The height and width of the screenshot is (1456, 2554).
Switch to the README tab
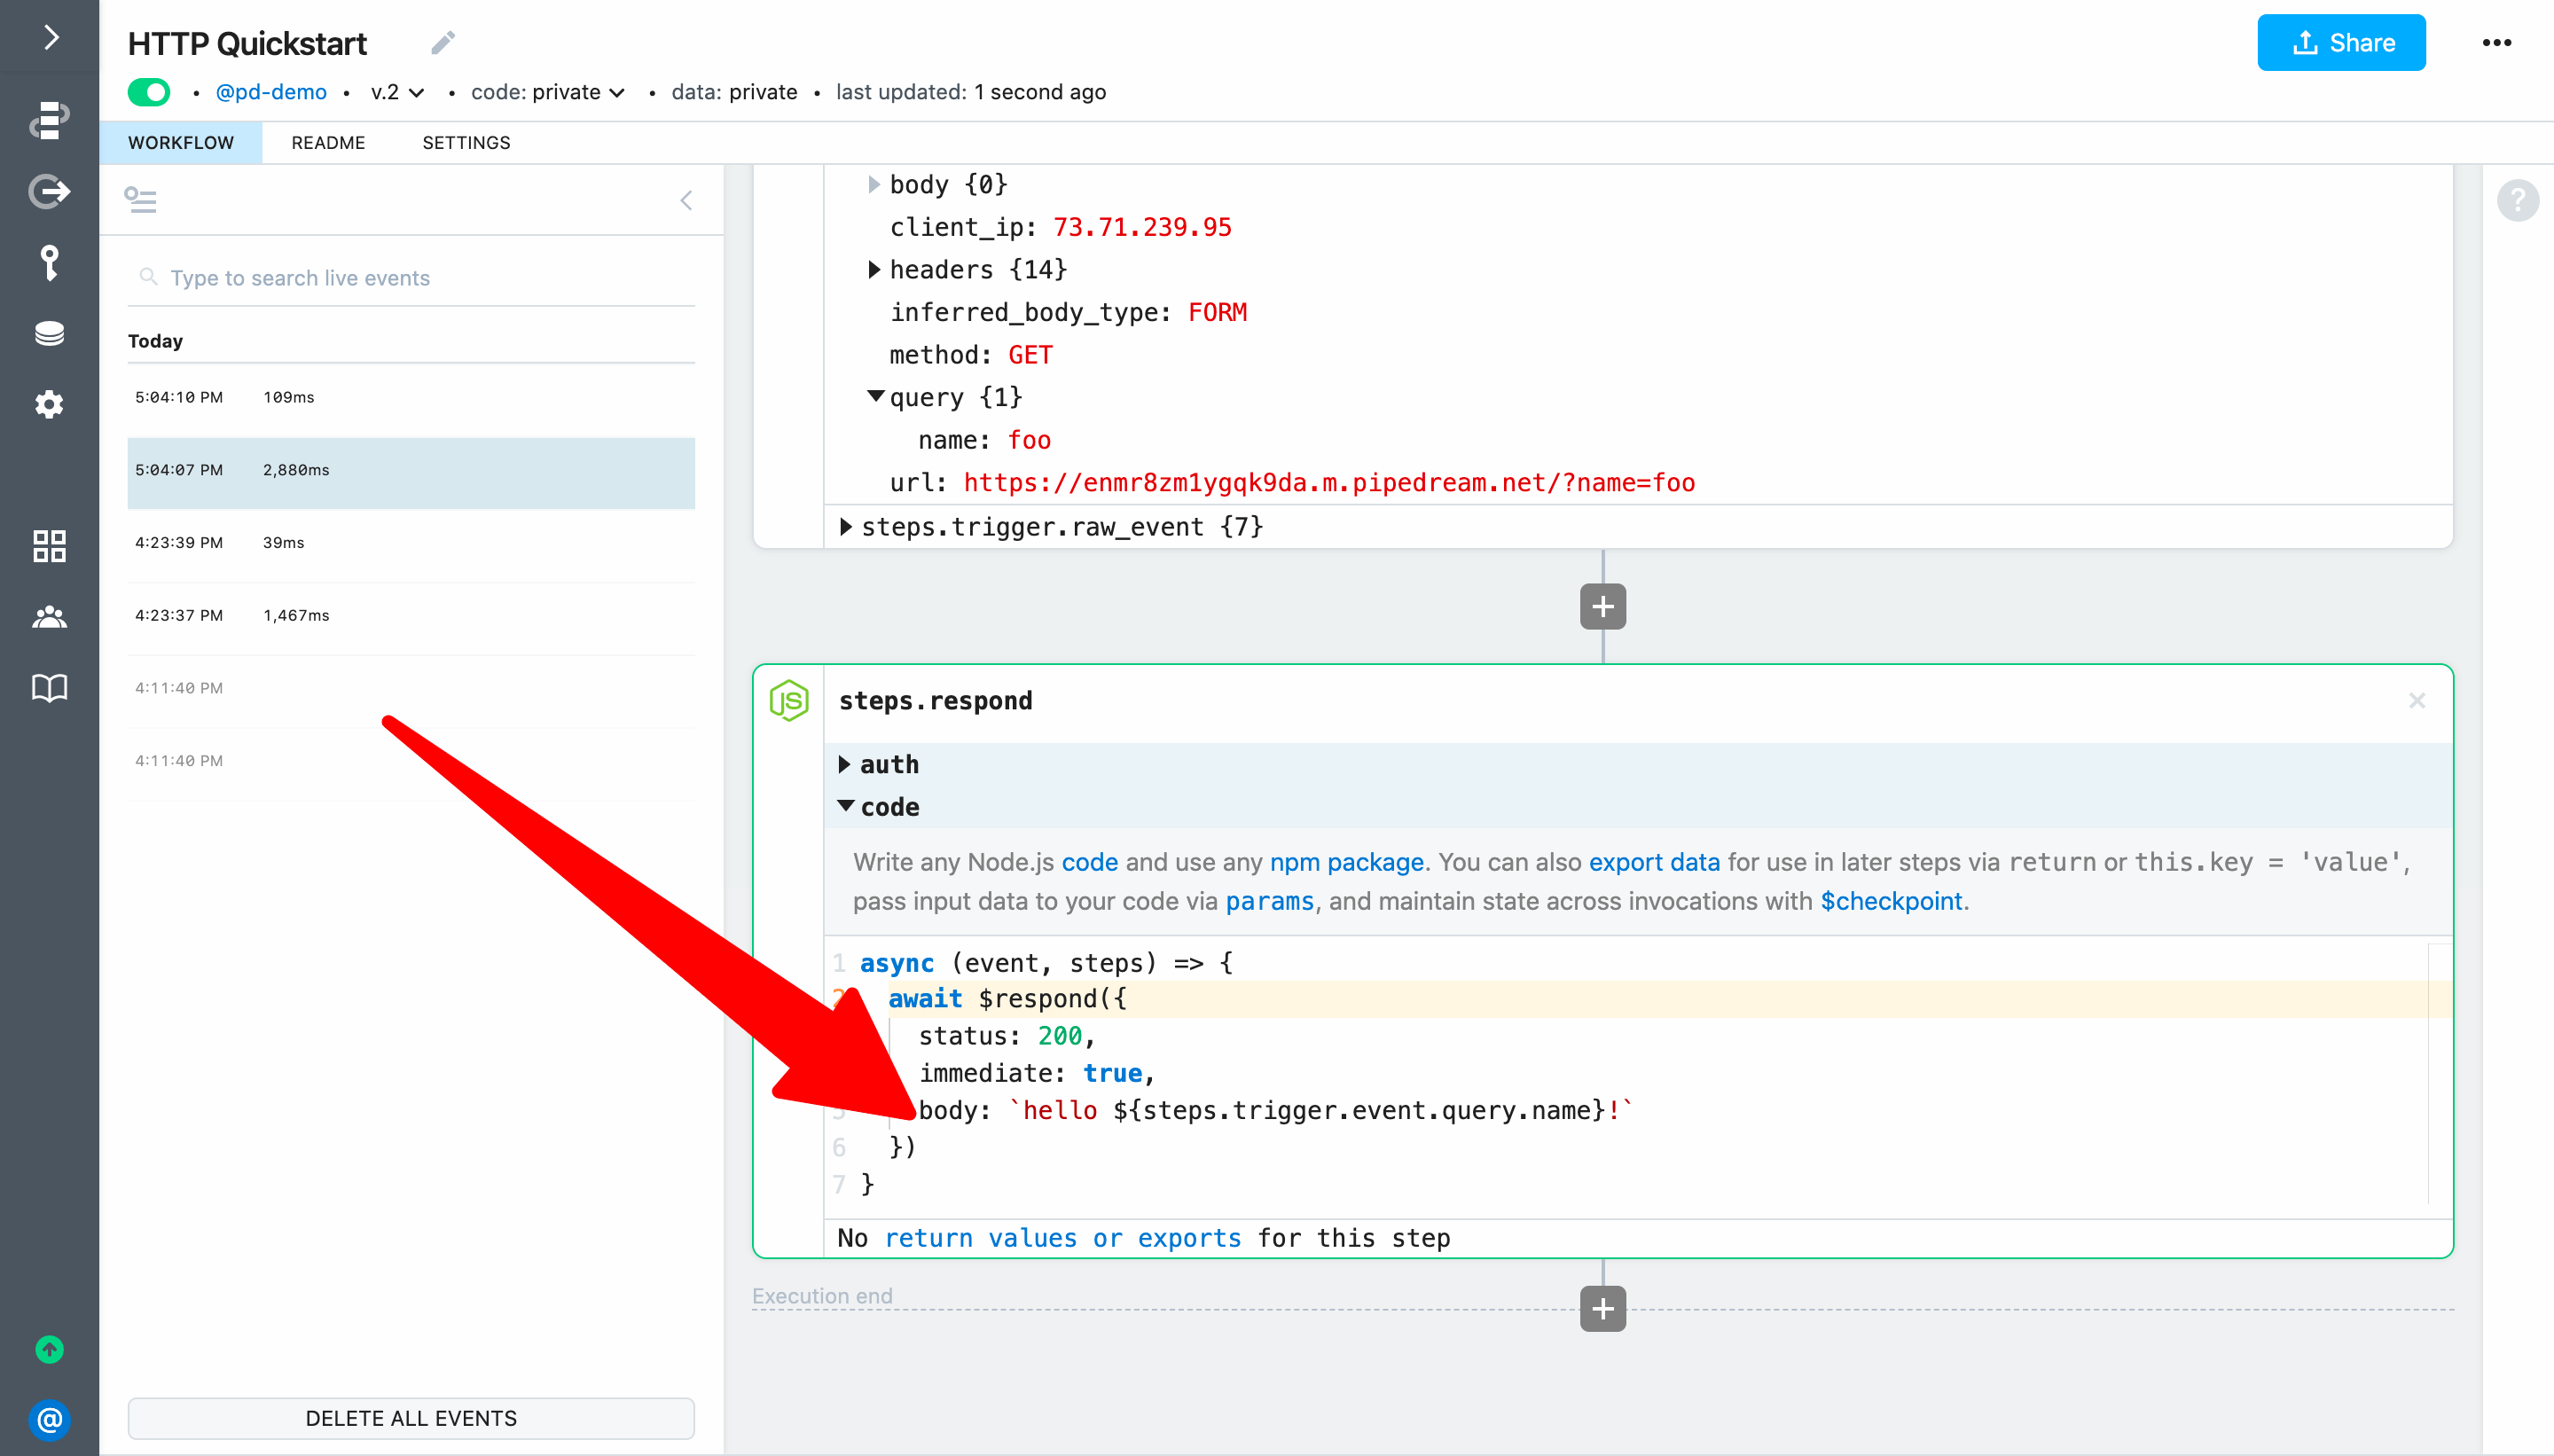[328, 143]
